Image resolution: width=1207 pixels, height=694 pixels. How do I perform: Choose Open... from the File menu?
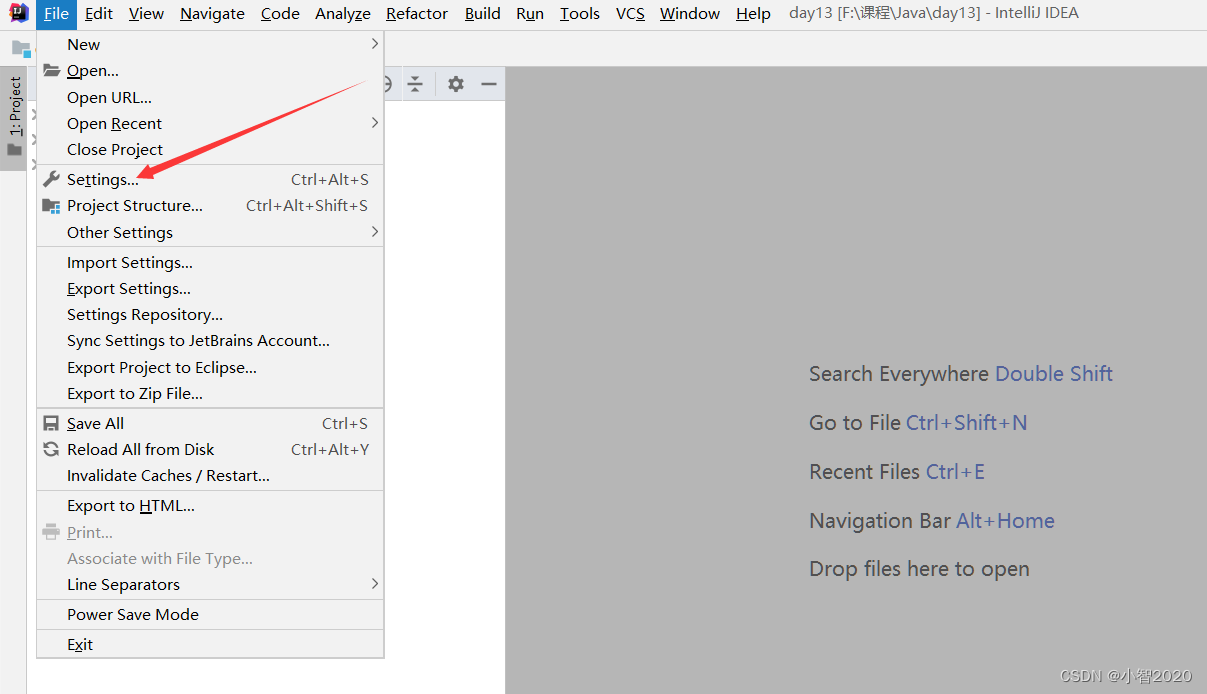click(210, 71)
